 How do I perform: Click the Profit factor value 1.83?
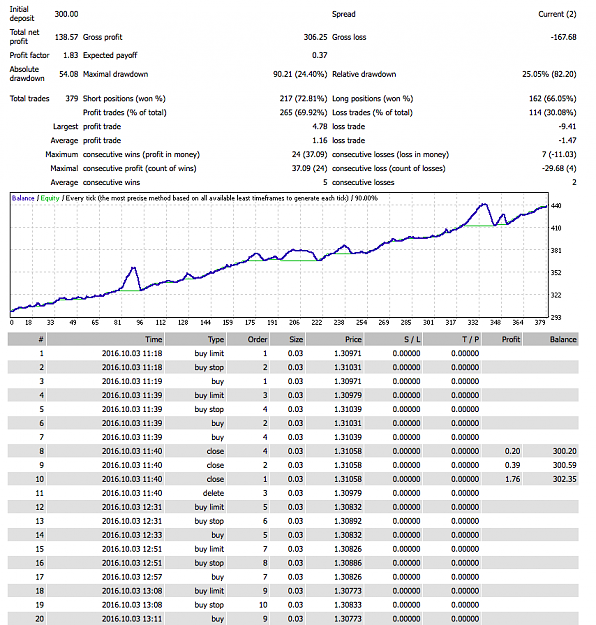[x=71, y=55]
